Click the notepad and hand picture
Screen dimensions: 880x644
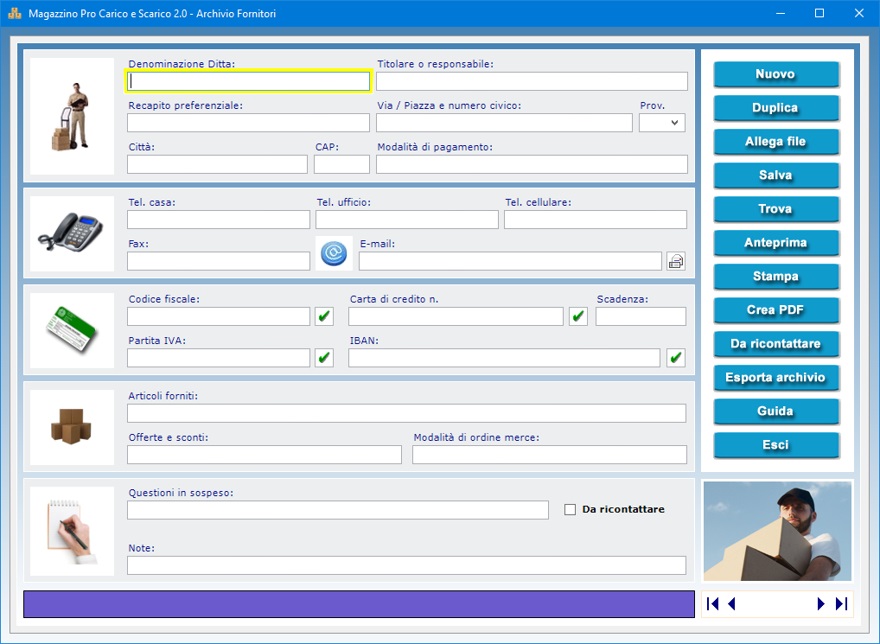tap(72, 531)
